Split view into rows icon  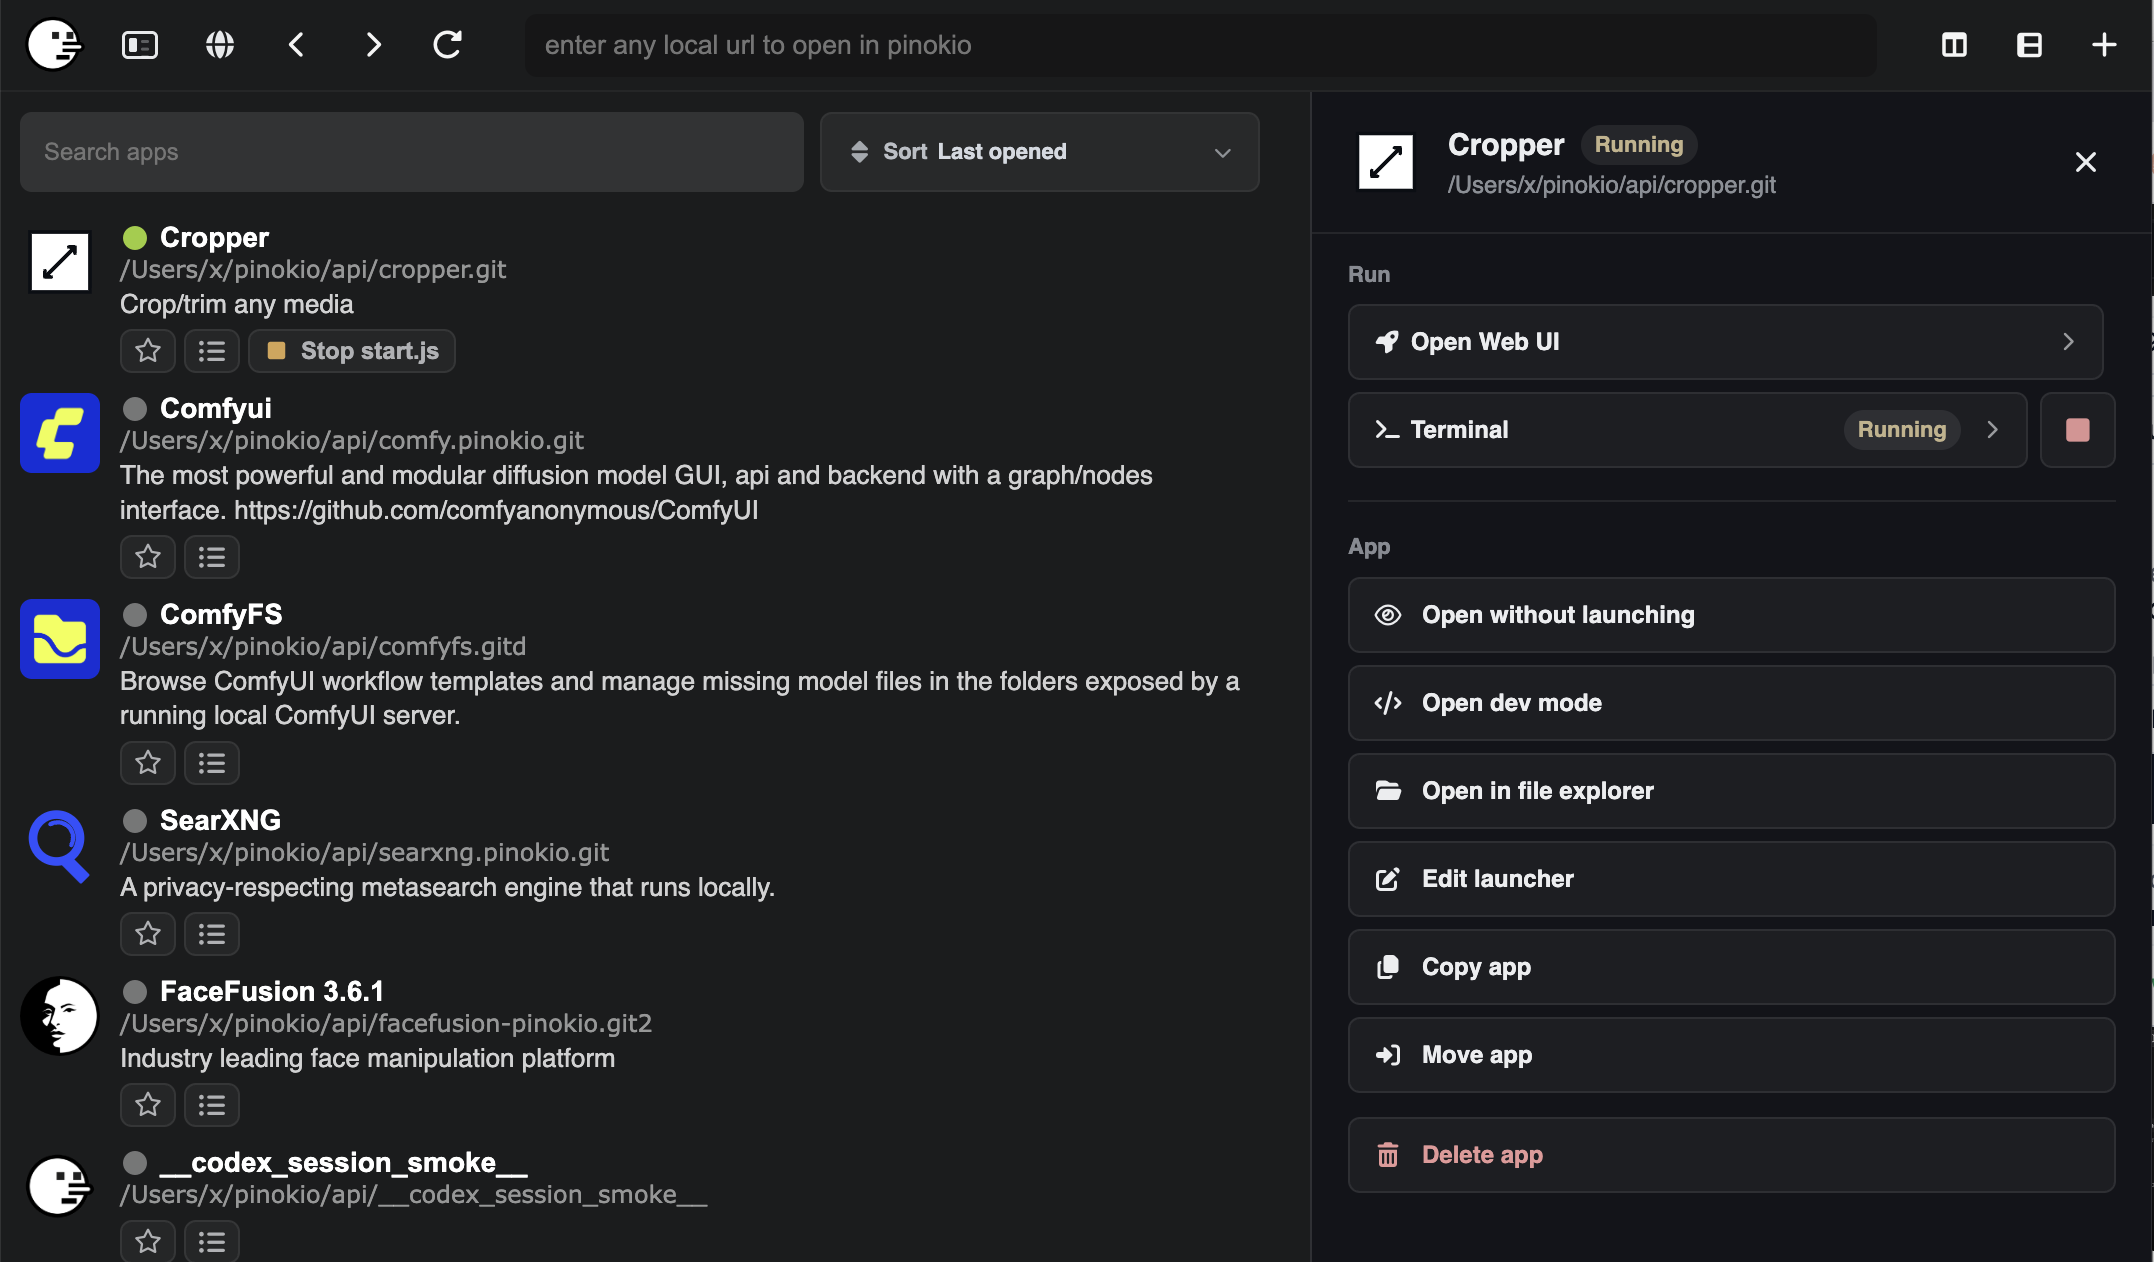pos(2029,45)
